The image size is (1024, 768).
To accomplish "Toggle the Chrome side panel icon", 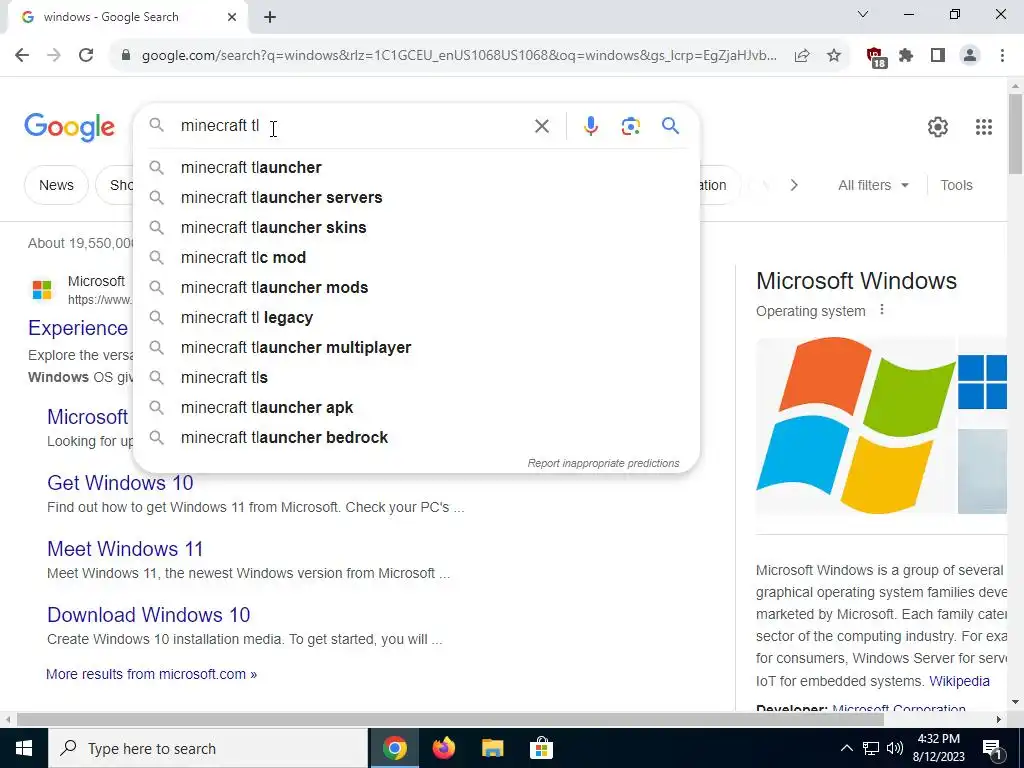I will click(938, 56).
